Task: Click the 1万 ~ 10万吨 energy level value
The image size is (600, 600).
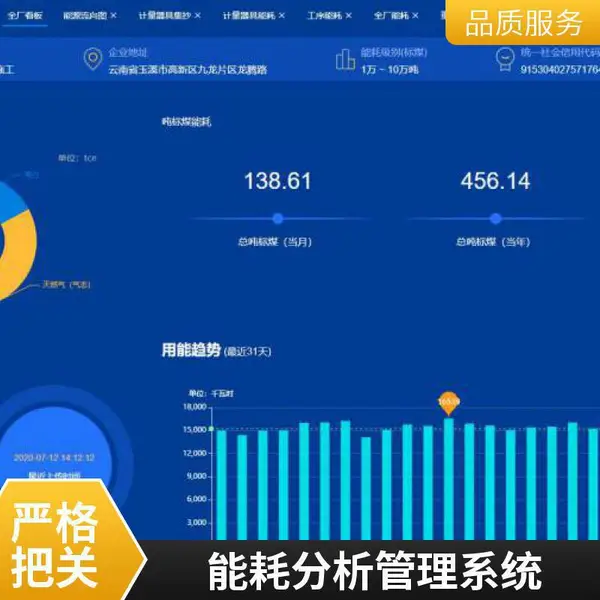Action: click(x=390, y=70)
